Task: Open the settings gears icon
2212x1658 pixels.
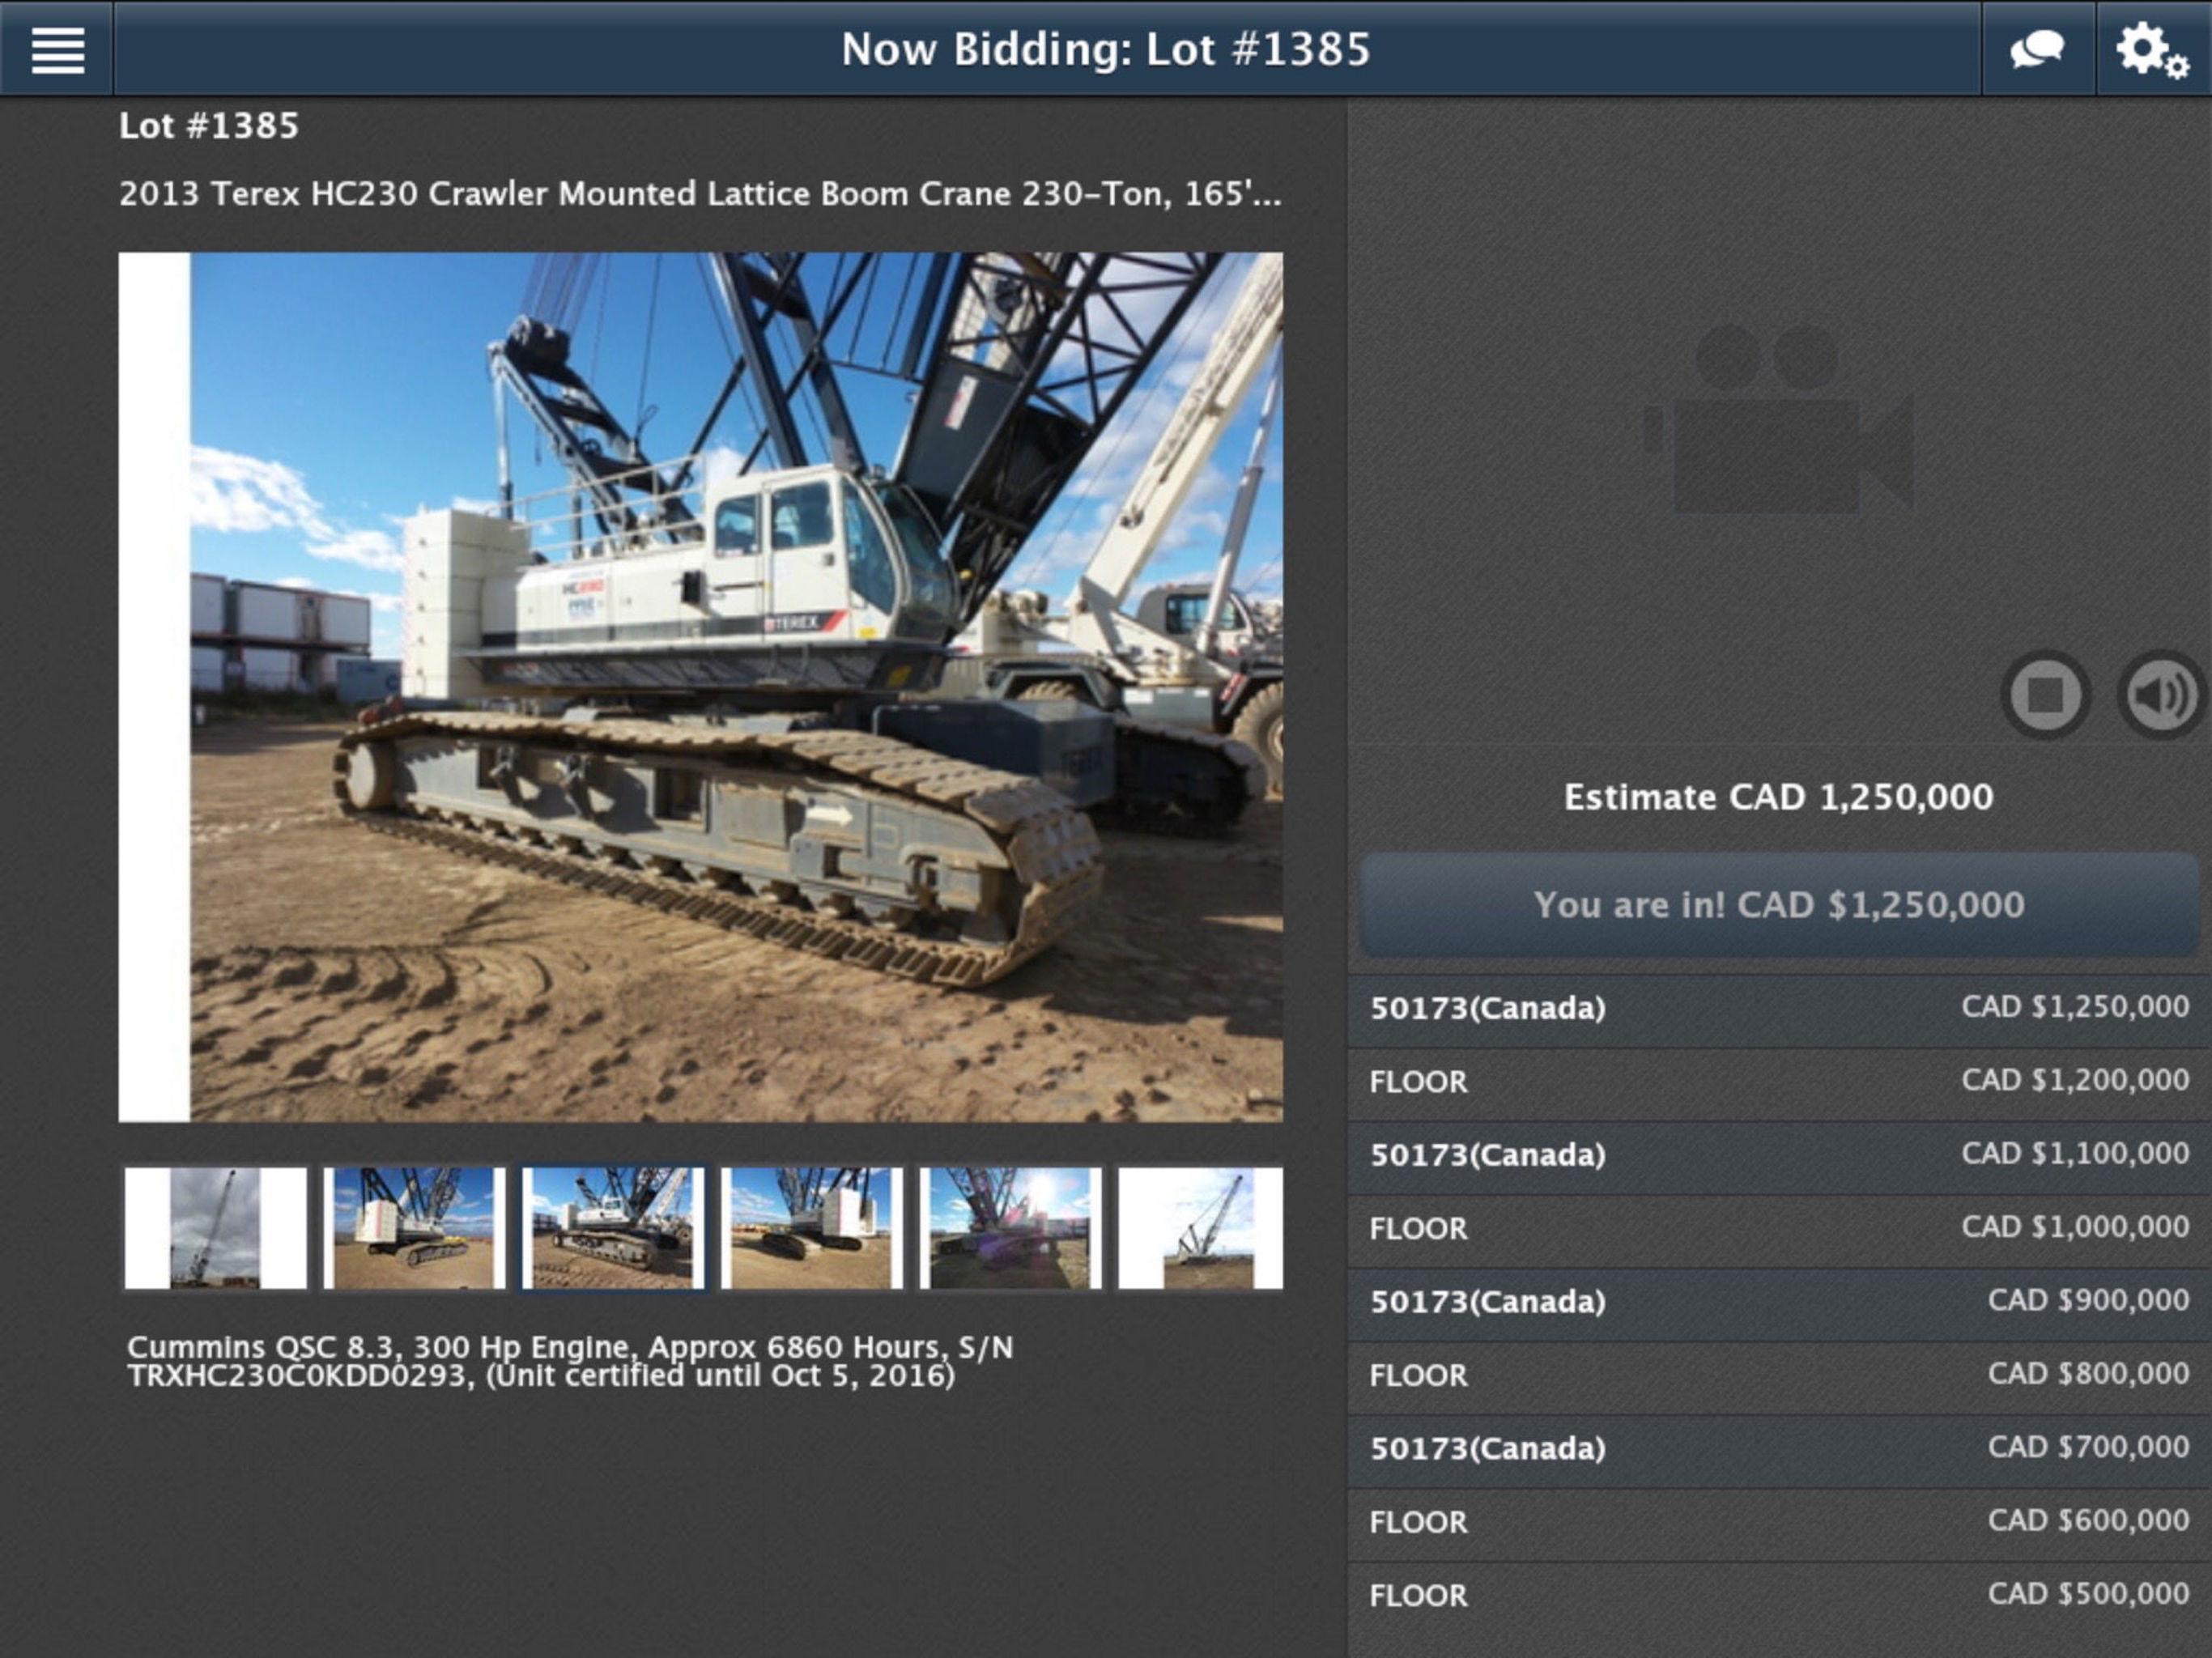Action: point(2152,49)
